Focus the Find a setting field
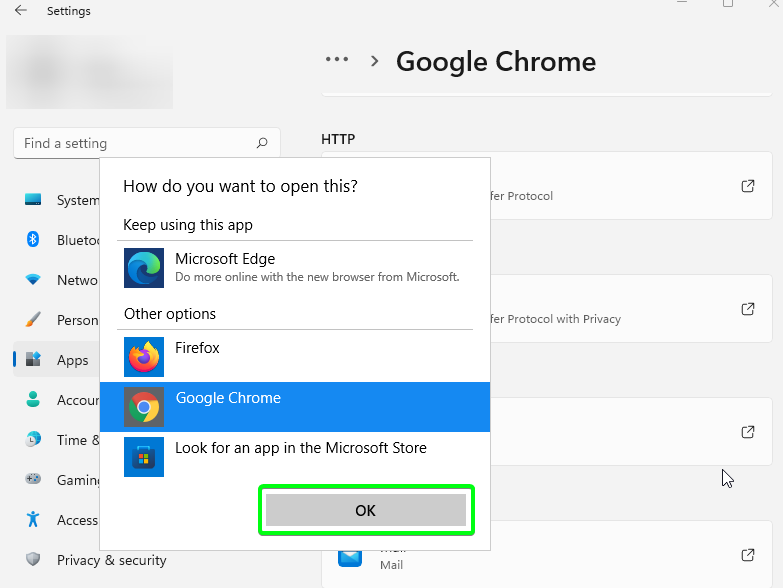This screenshot has width=783, height=588. coord(147,144)
